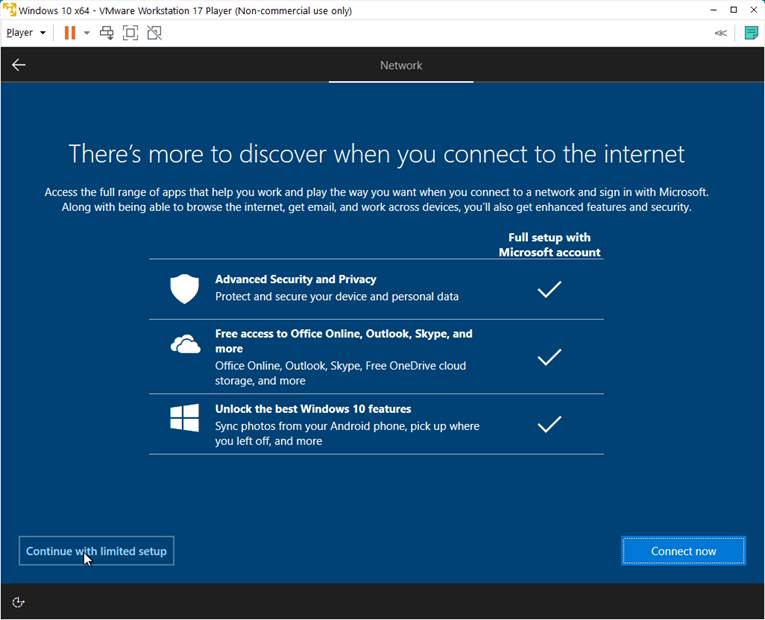
Task: Click checkmark for Unlock best Windows features
Action: click(549, 424)
